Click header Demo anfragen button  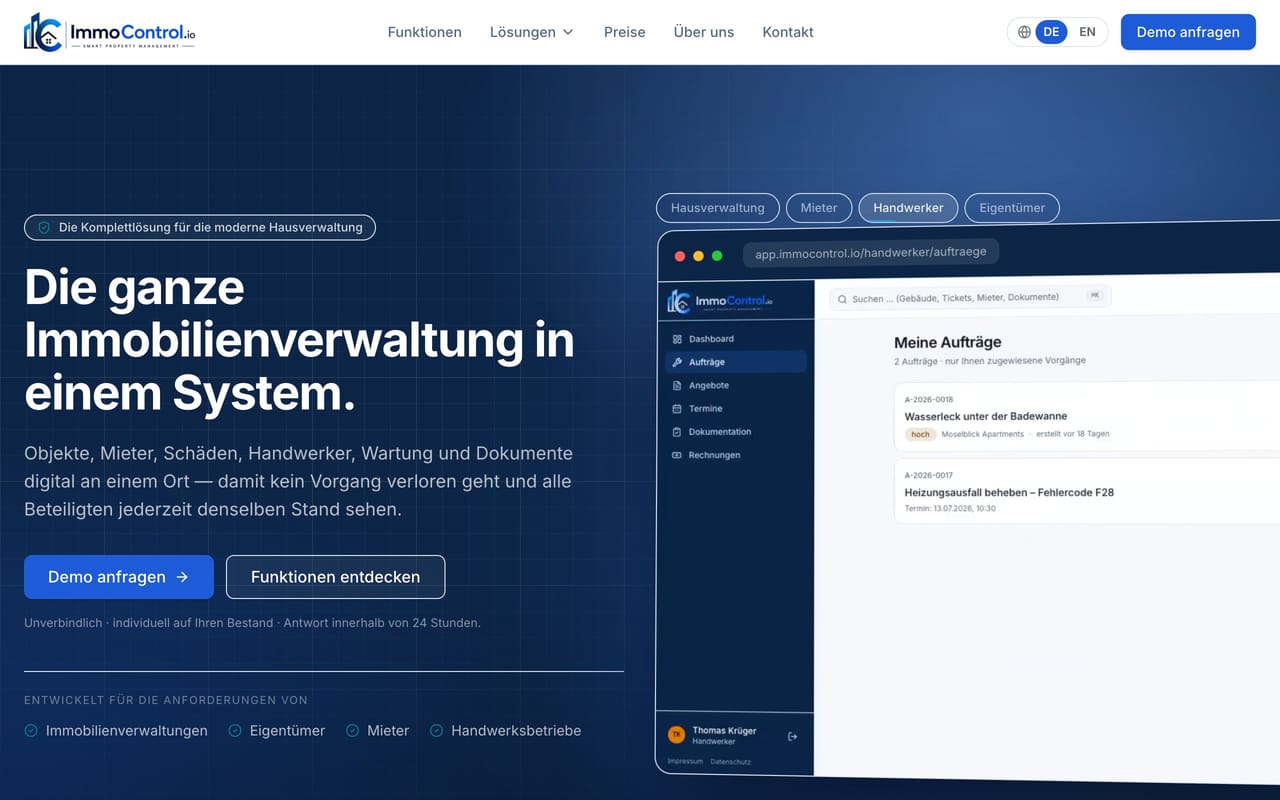(1188, 32)
